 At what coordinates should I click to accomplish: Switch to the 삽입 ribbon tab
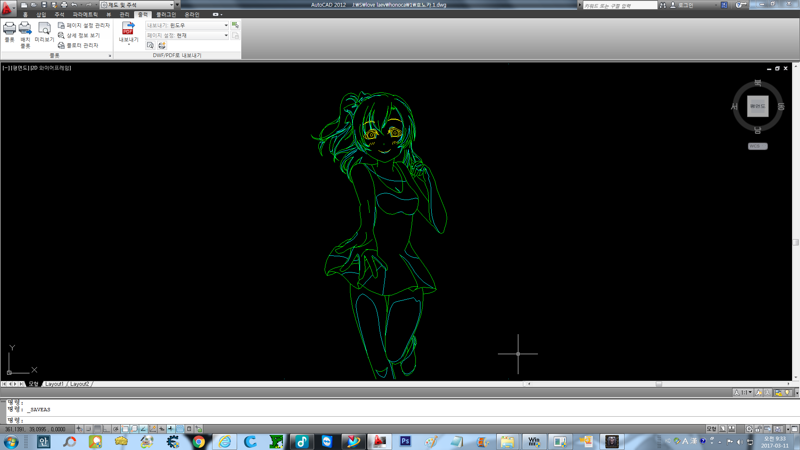tap(41, 14)
